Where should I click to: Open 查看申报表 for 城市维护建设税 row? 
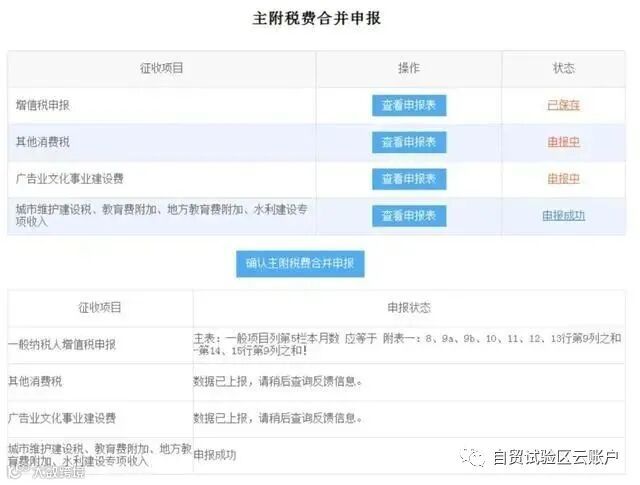coord(409,216)
